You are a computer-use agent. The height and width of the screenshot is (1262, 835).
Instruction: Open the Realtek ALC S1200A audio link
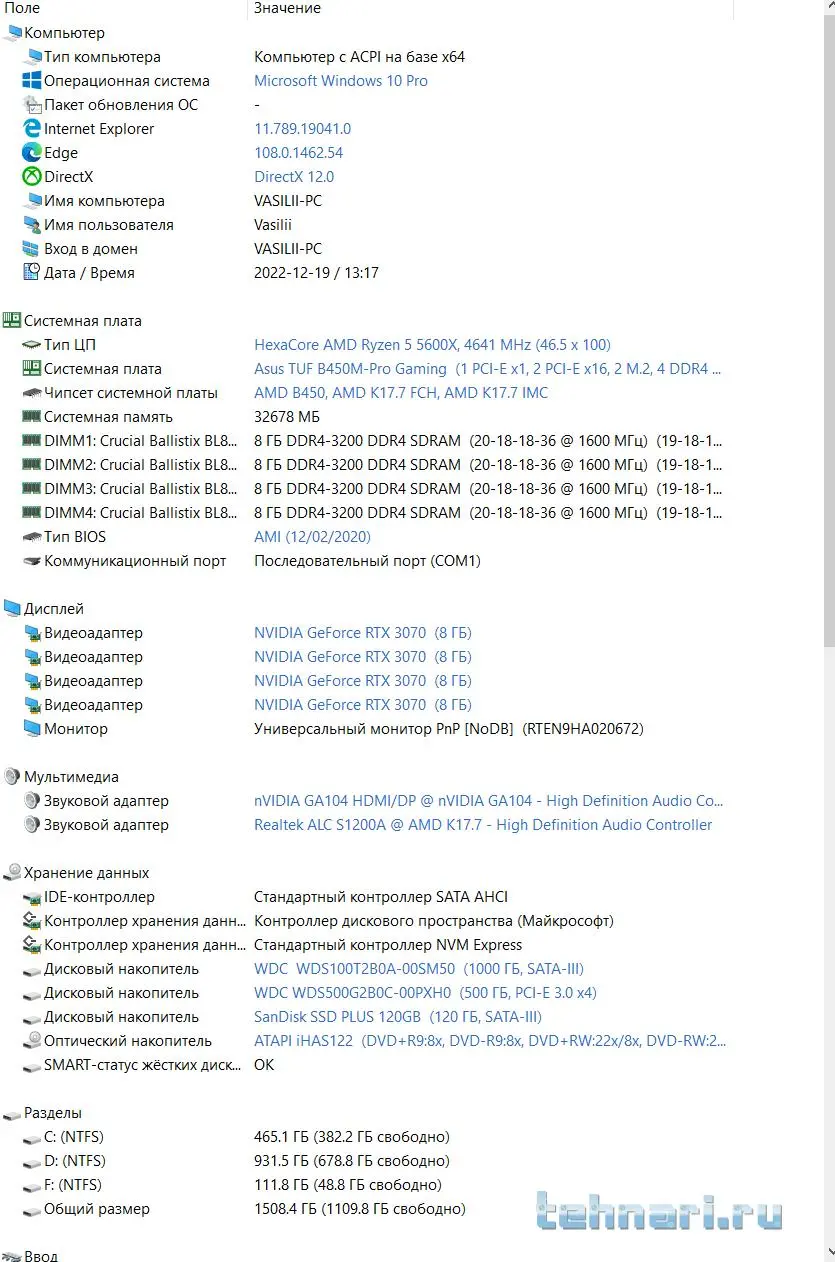(483, 825)
